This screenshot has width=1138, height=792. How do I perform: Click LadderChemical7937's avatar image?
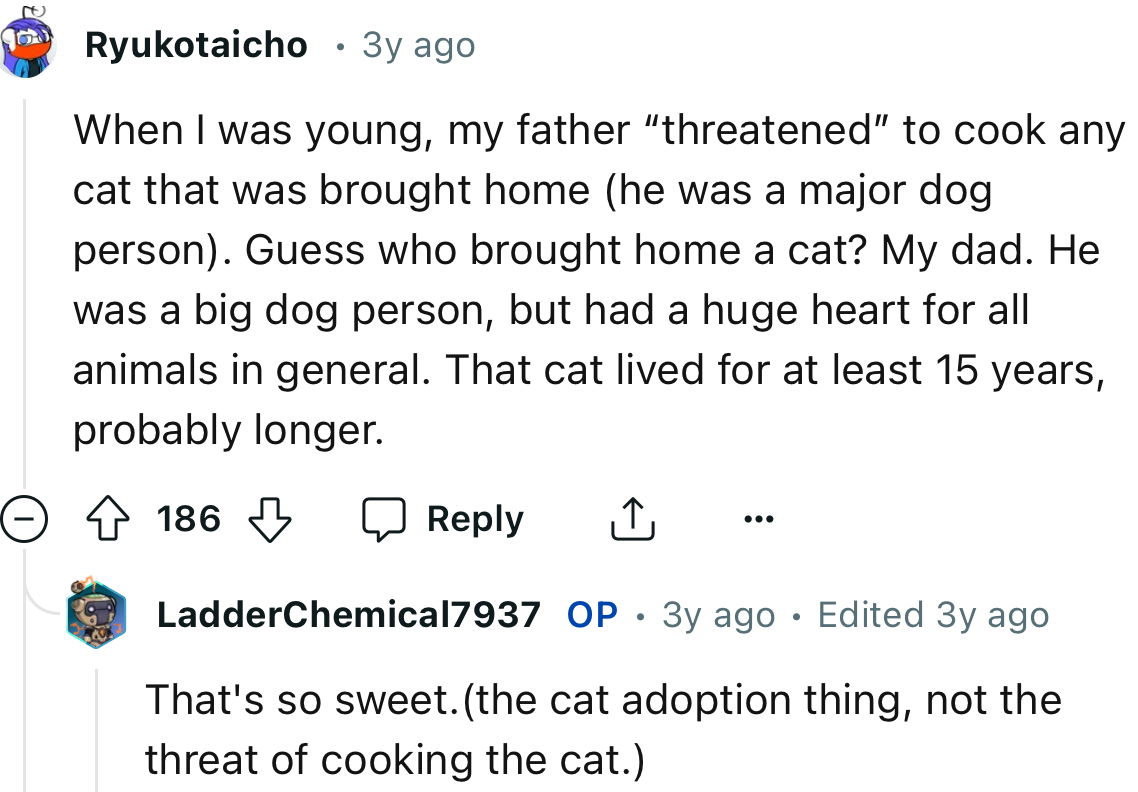(96, 614)
